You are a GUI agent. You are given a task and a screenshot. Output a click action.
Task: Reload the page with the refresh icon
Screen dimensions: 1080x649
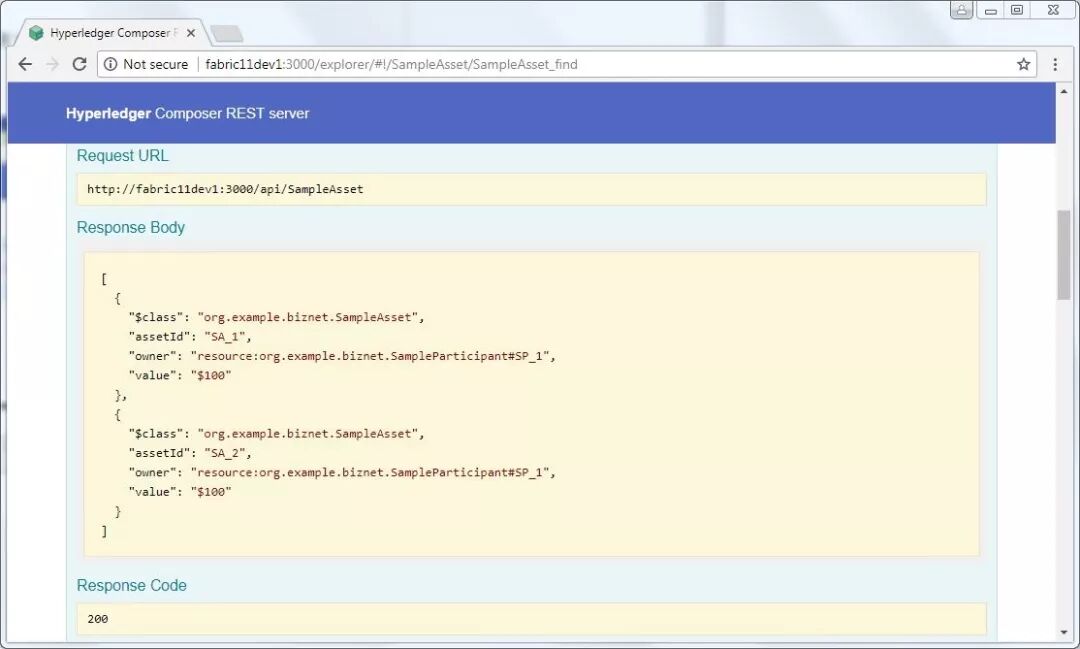point(79,64)
